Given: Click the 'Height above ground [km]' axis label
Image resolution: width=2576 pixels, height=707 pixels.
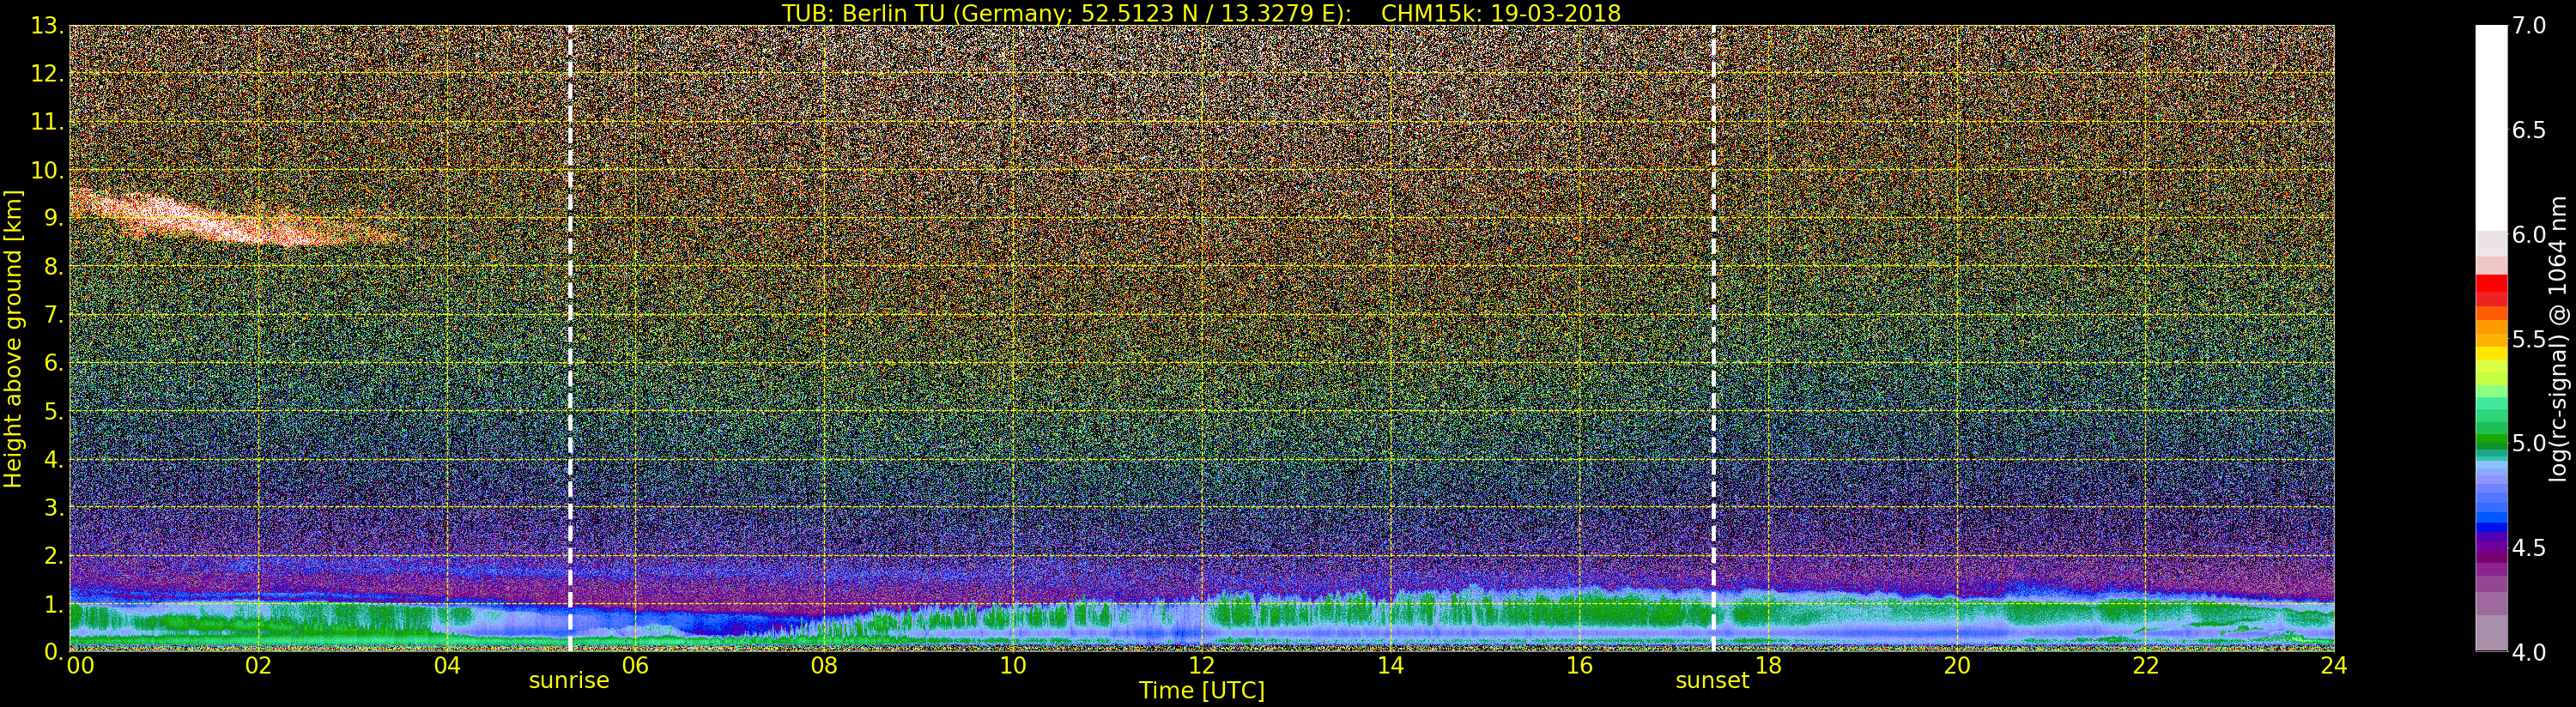Looking at the screenshot, I should tap(13, 339).
